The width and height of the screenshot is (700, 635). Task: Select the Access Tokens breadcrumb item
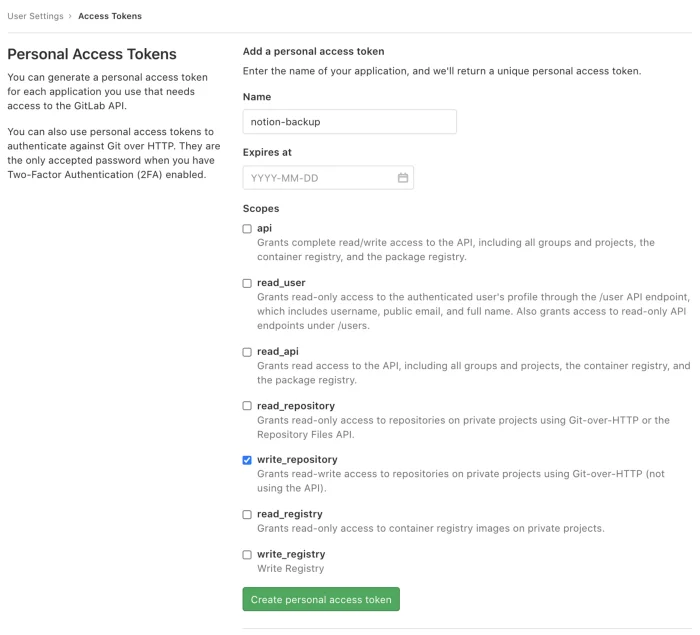tap(109, 16)
